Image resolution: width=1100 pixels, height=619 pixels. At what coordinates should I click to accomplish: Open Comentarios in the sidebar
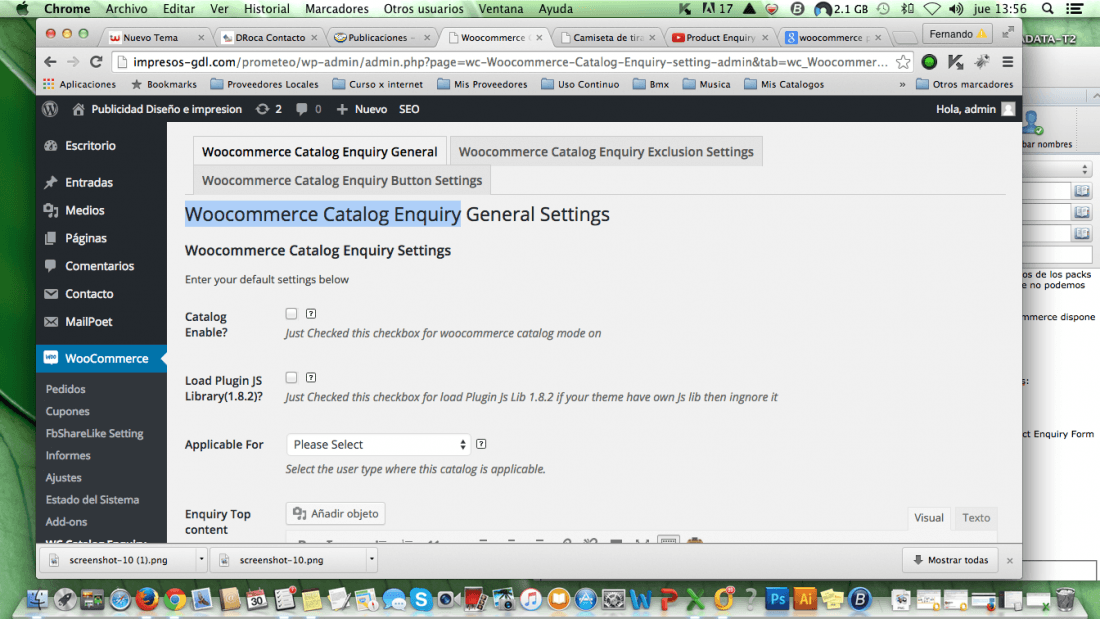[x=101, y=266]
